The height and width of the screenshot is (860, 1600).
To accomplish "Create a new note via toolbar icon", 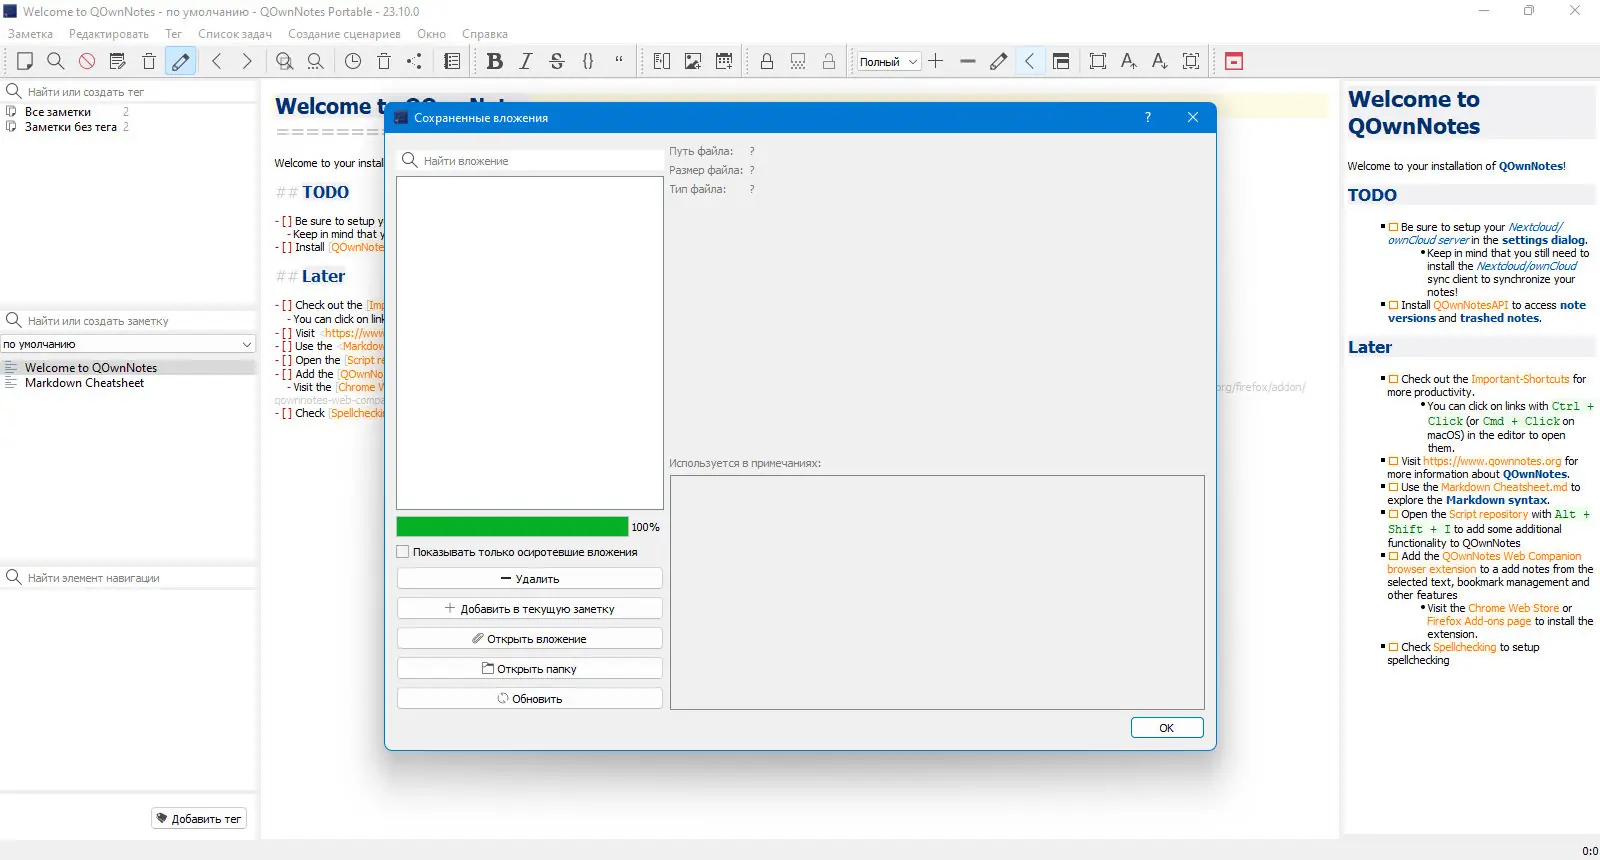I will click(x=25, y=61).
